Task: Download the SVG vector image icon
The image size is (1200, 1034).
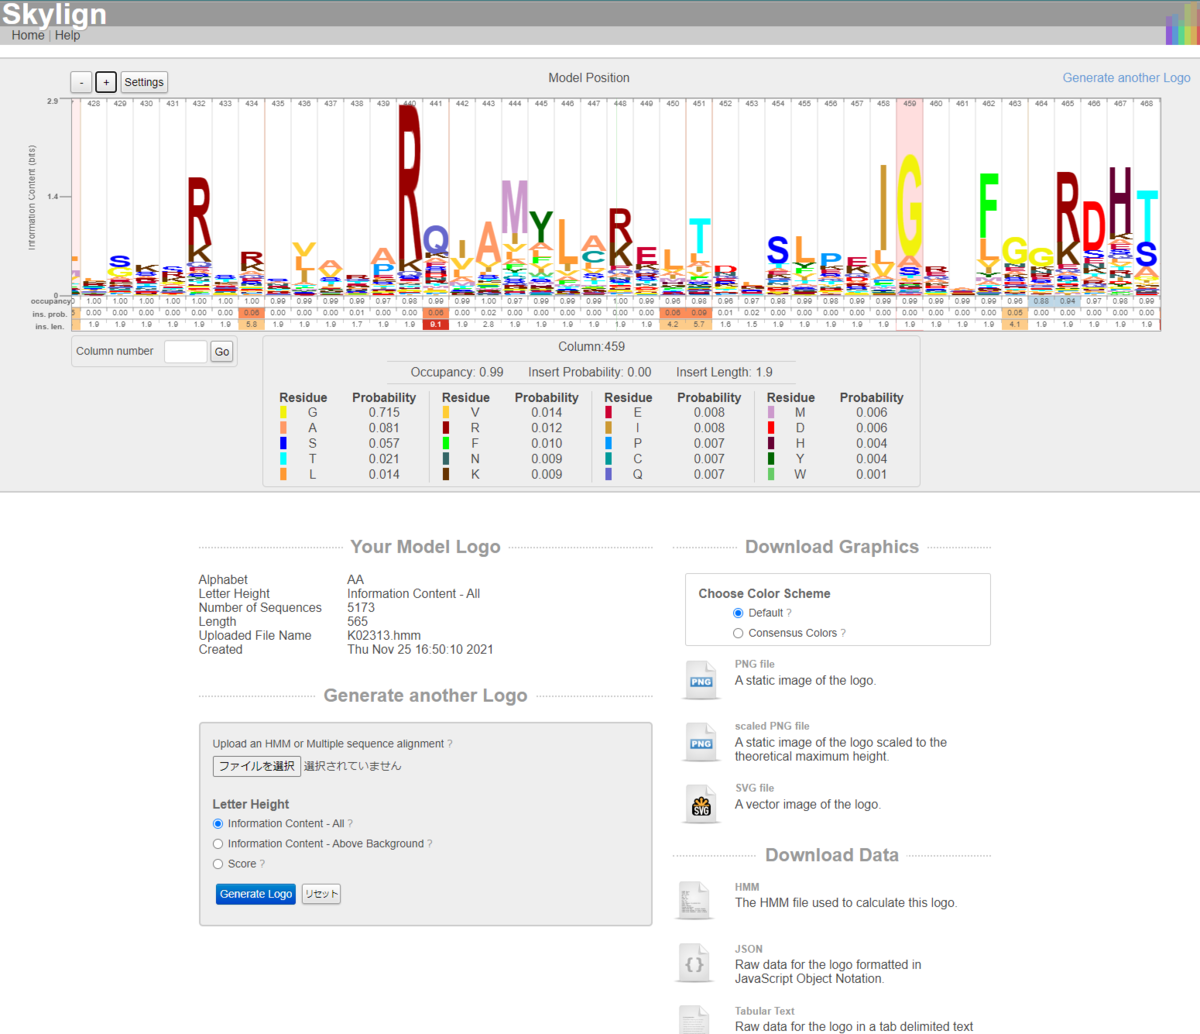Action: (x=701, y=804)
